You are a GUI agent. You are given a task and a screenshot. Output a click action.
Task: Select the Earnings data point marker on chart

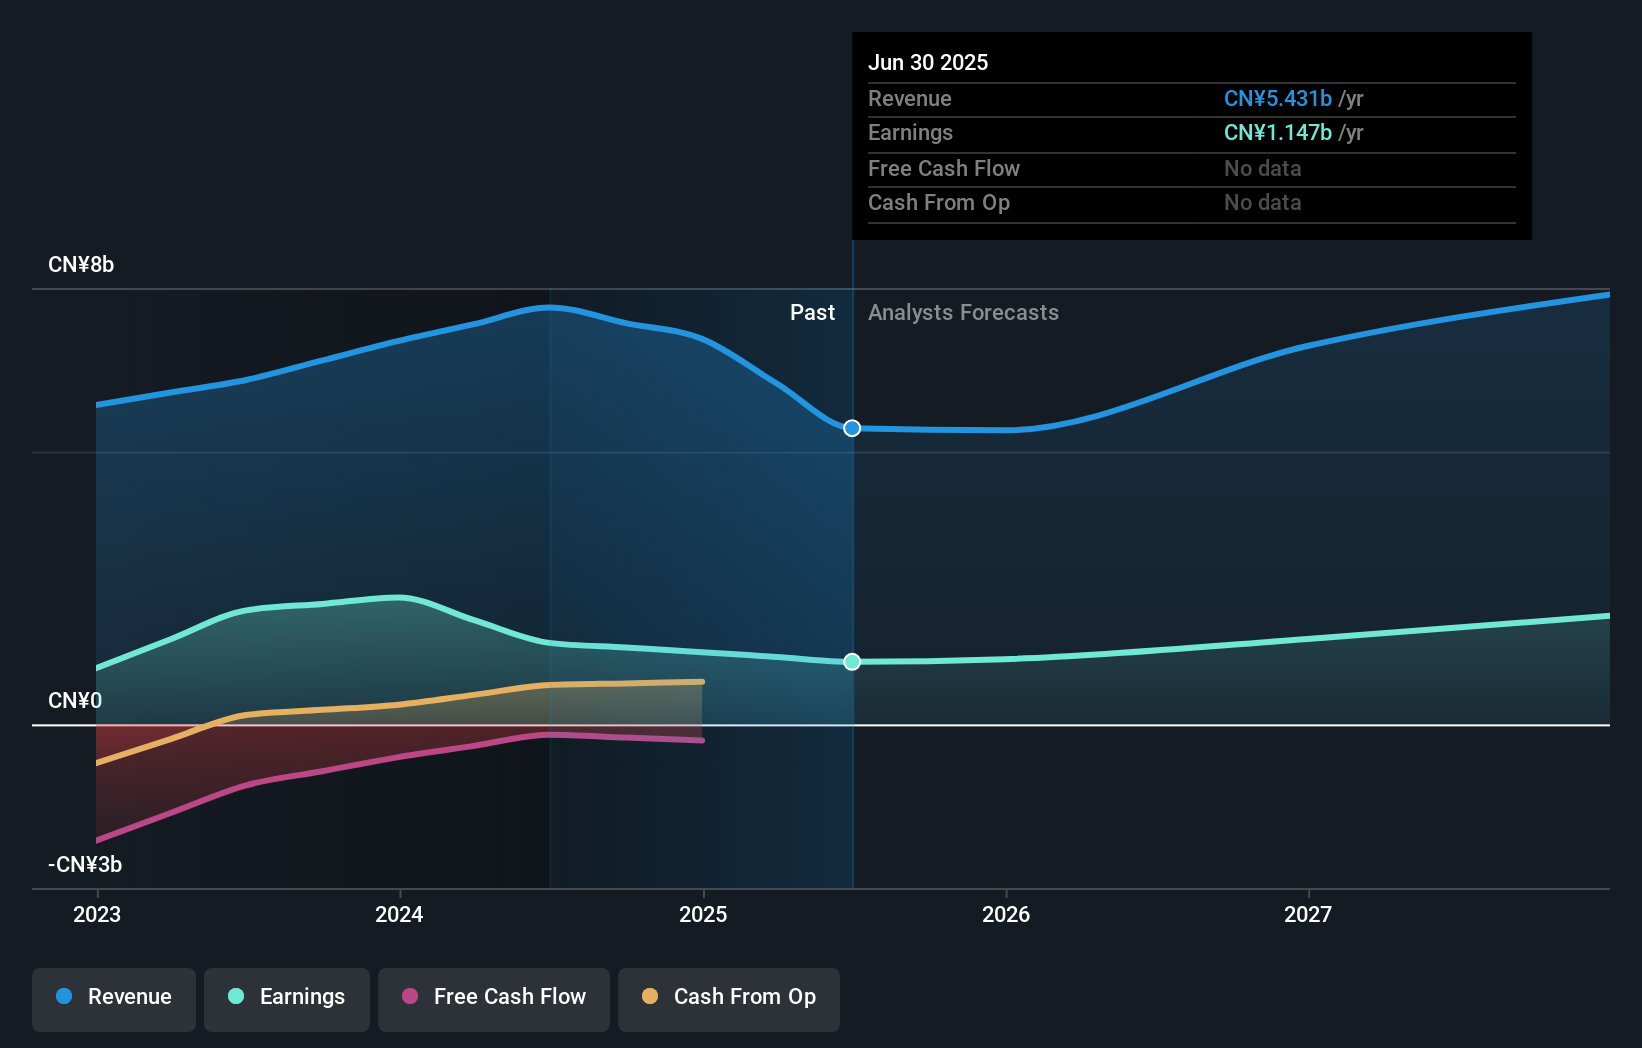[x=852, y=661]
